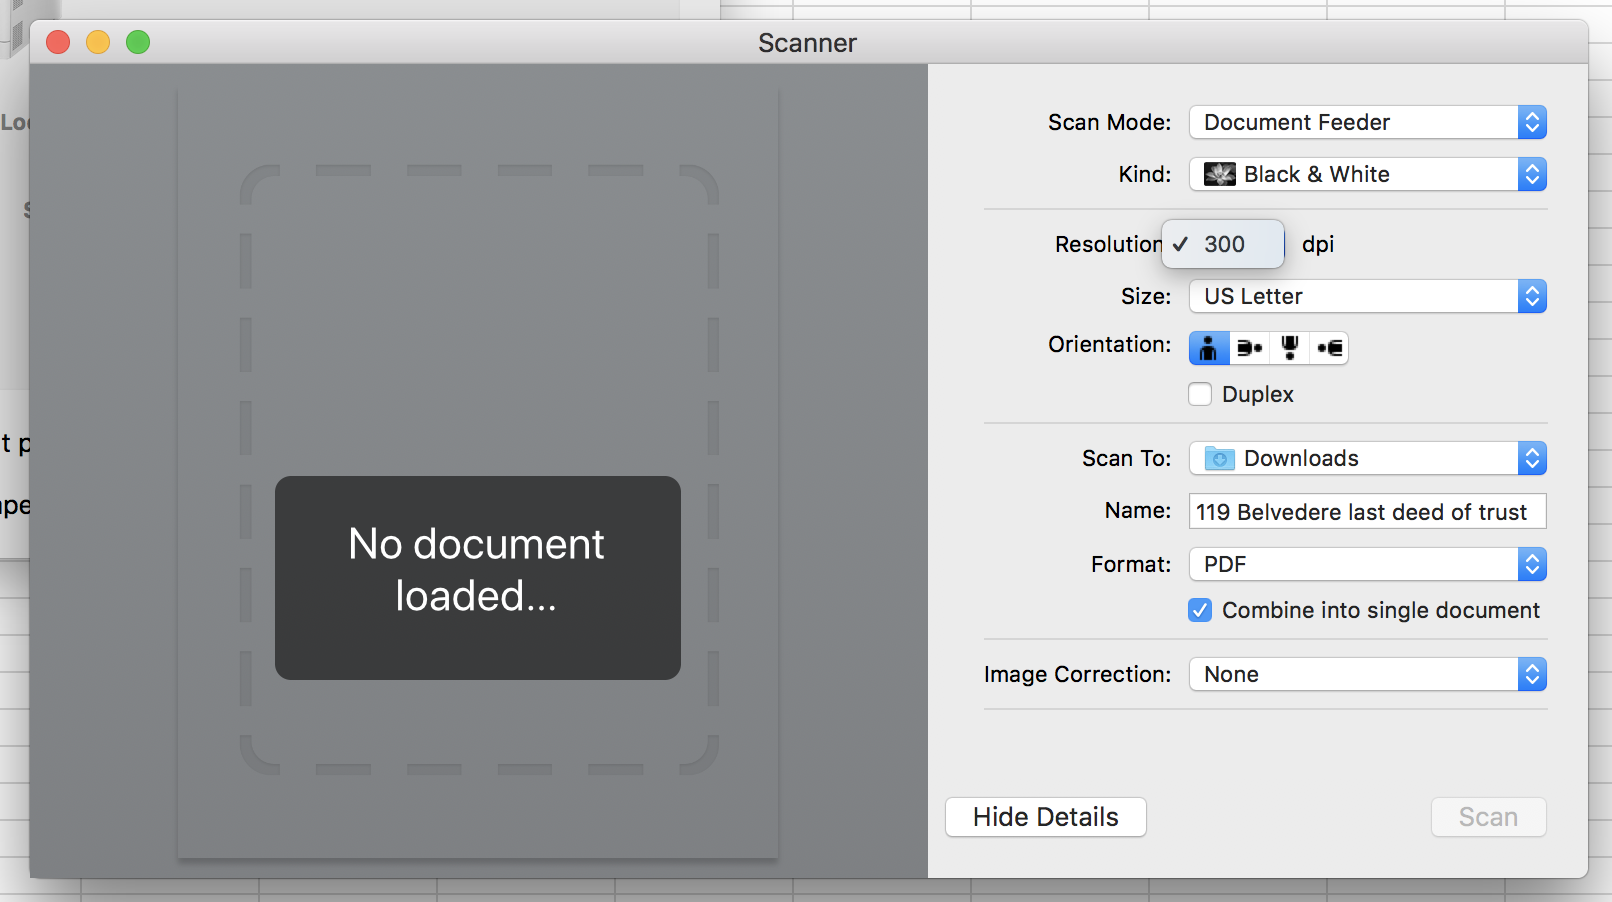Click the yellow minimize button
Viewport: 1612px width, 902px height.
click(x=97, y=42)
